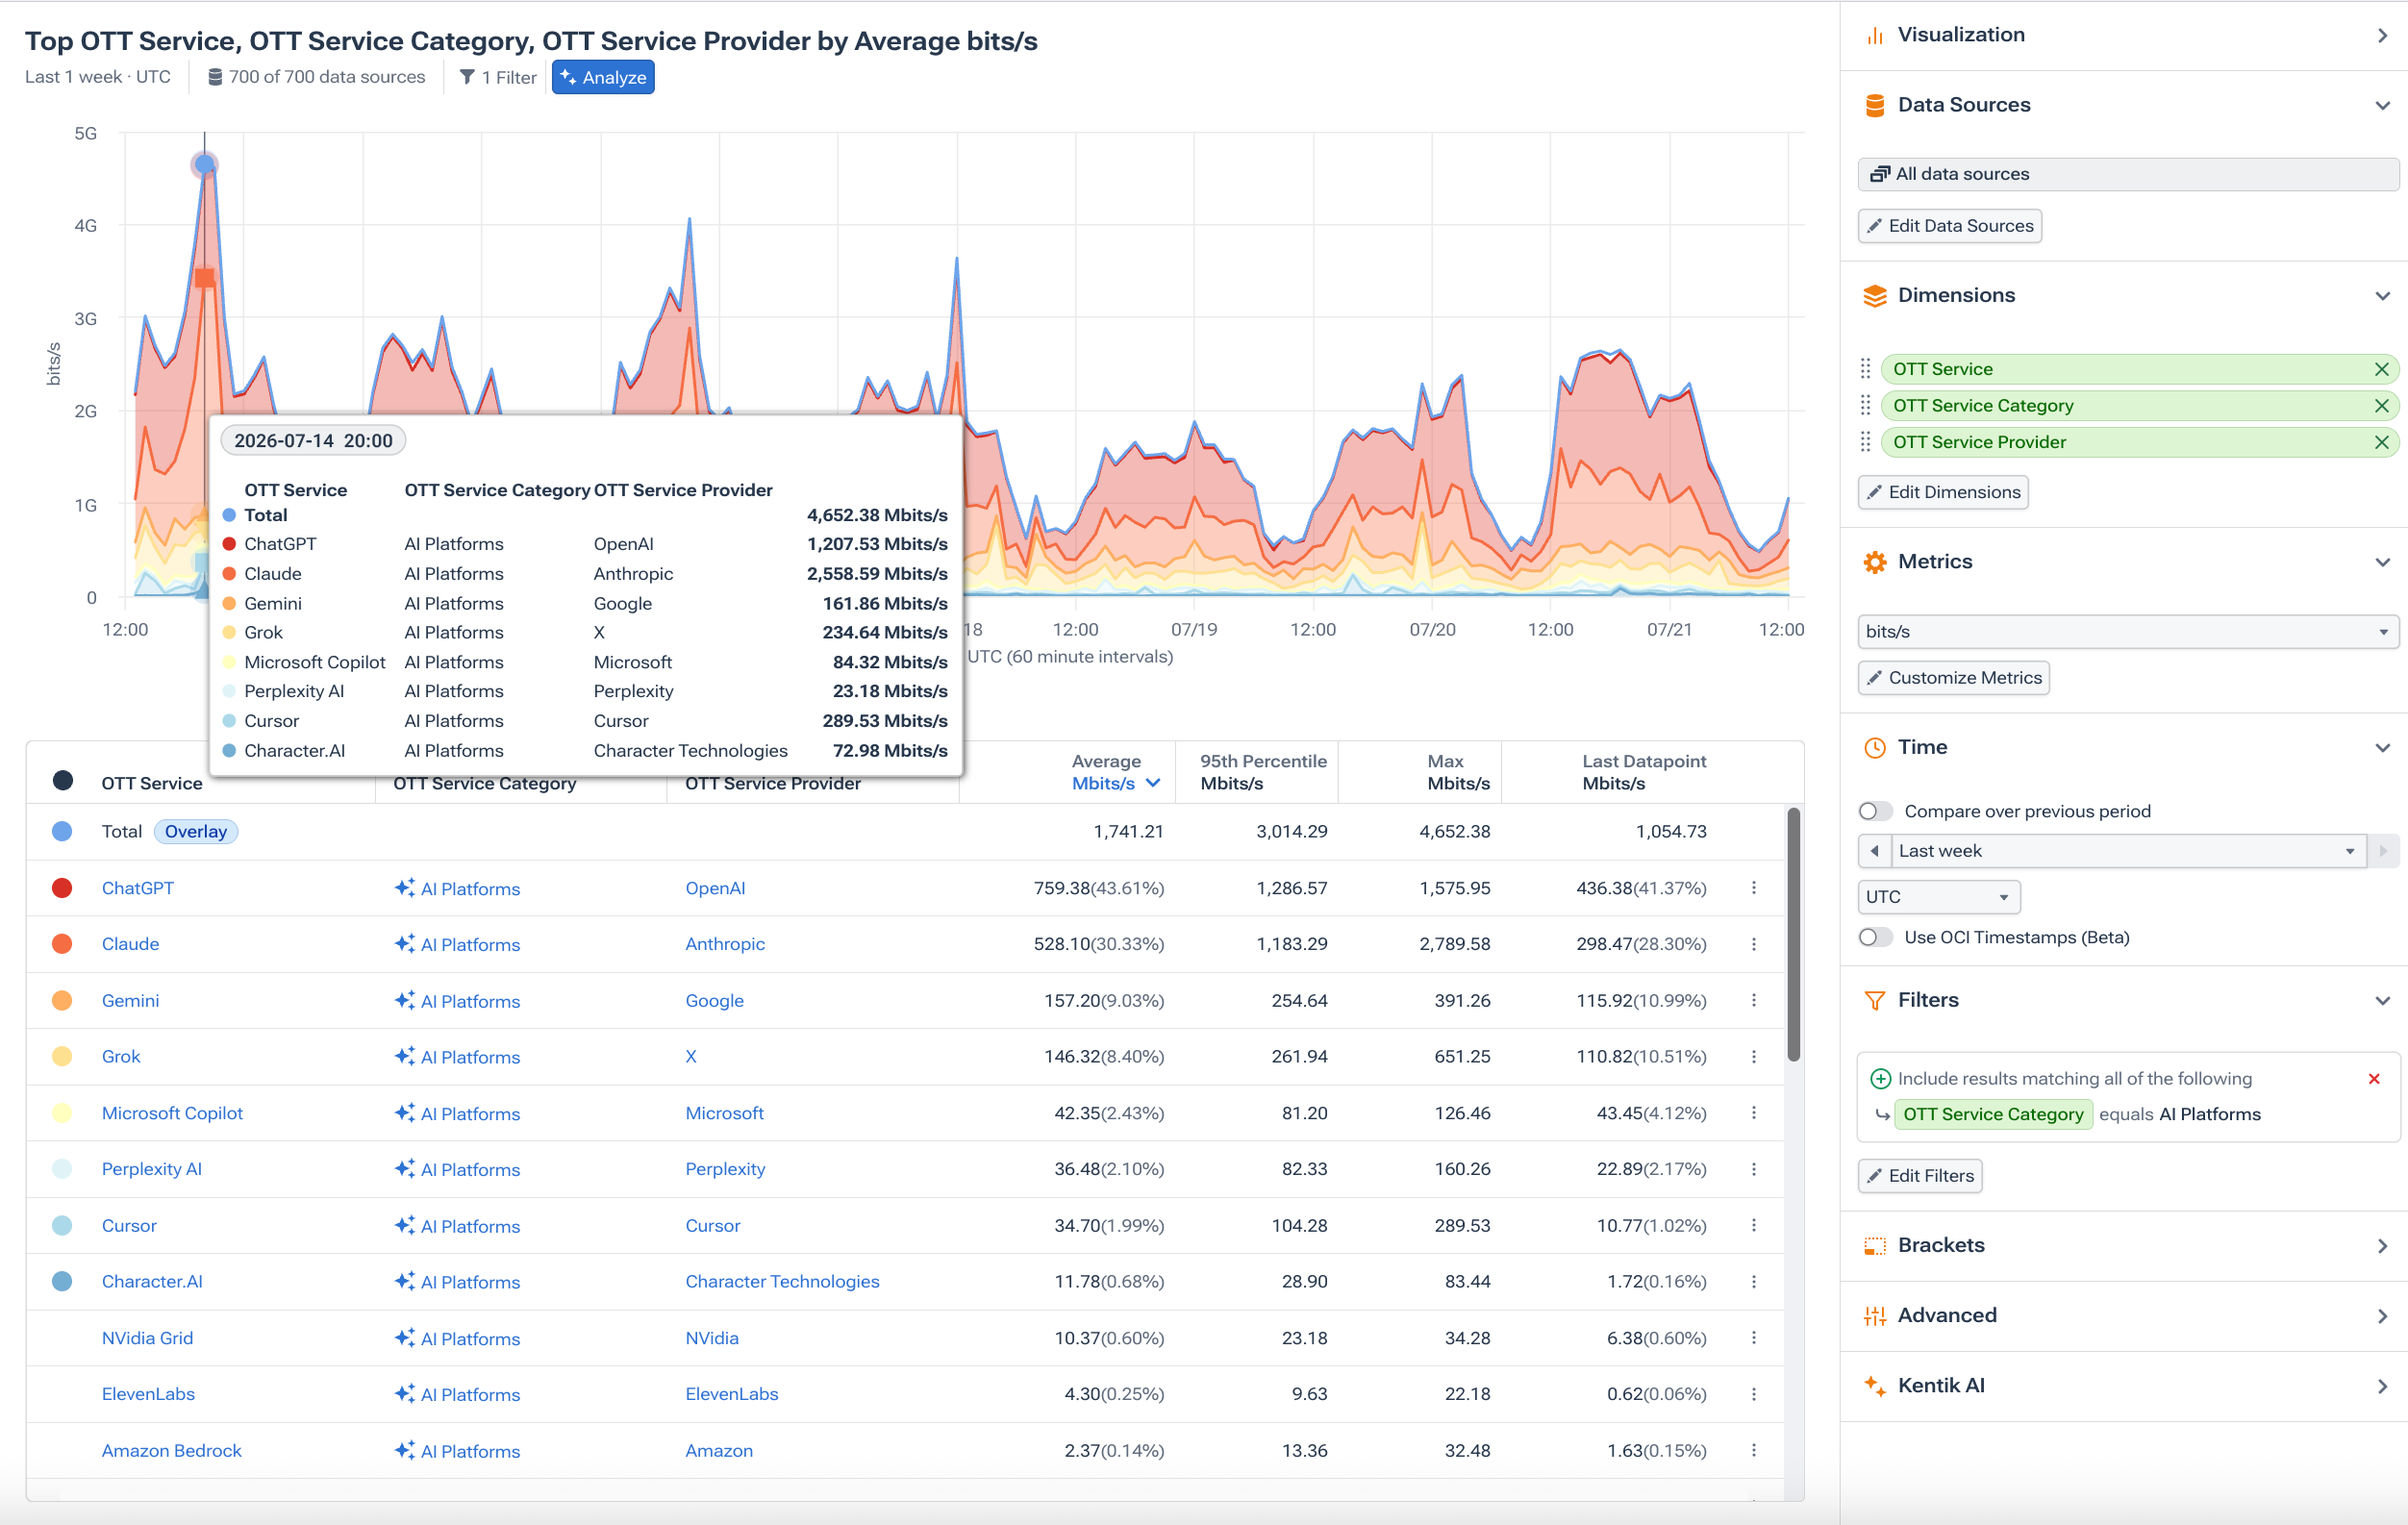Viewport: 2408px width, 1525px height.
Task: Click the Metrics gear icon
Action: pos(1875,562)
